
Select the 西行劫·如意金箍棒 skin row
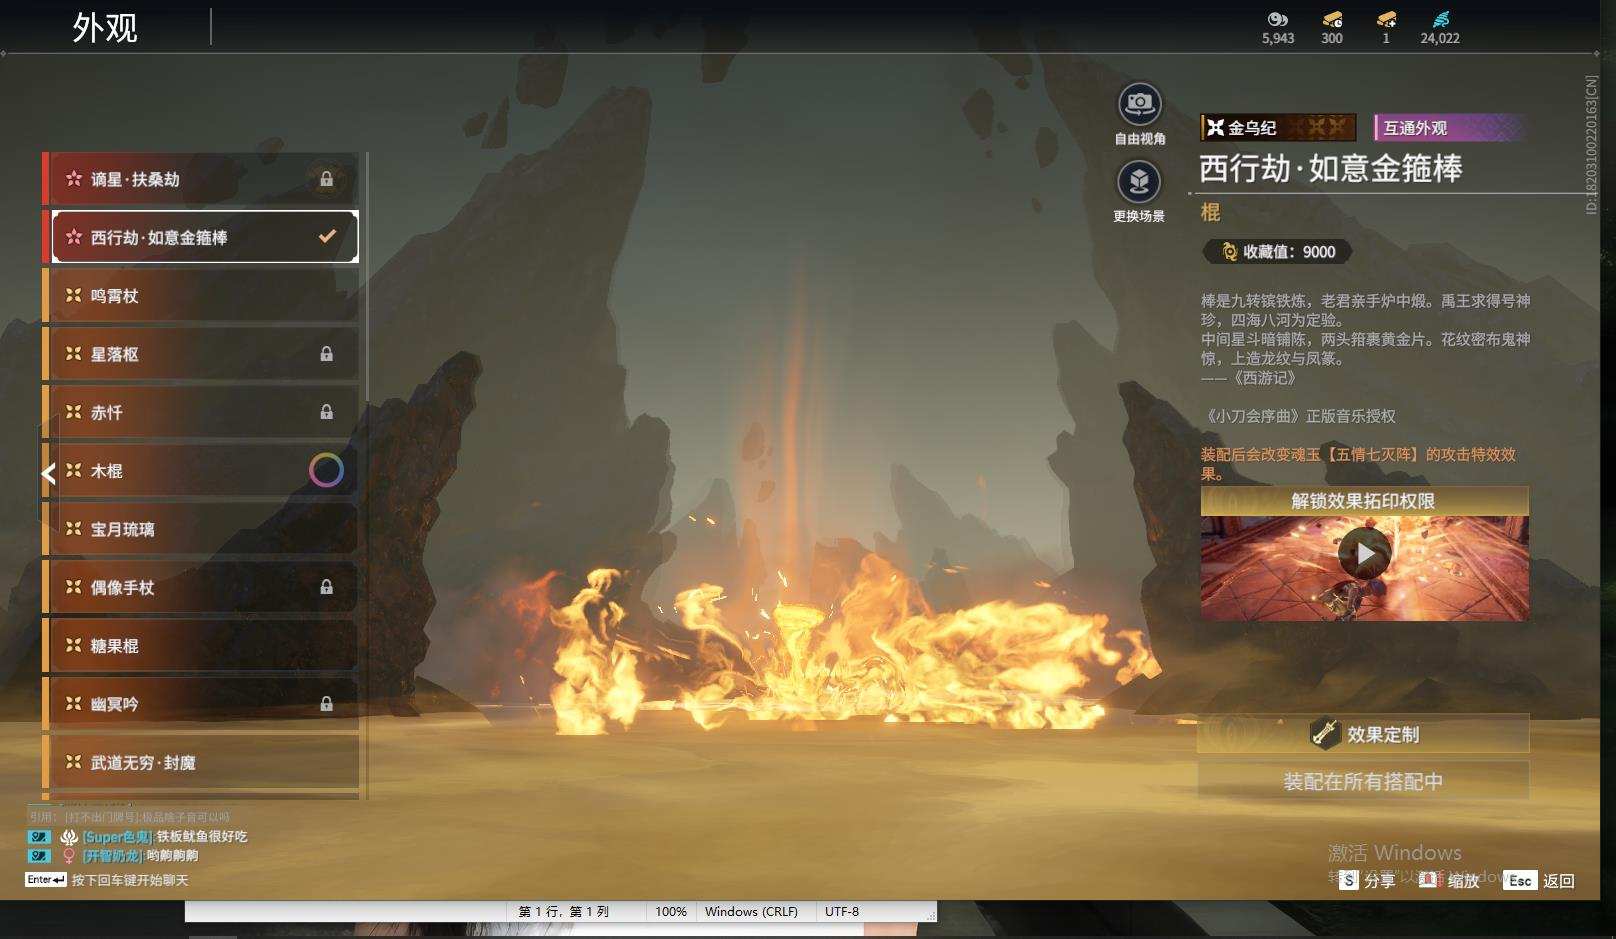pos(200,237)
